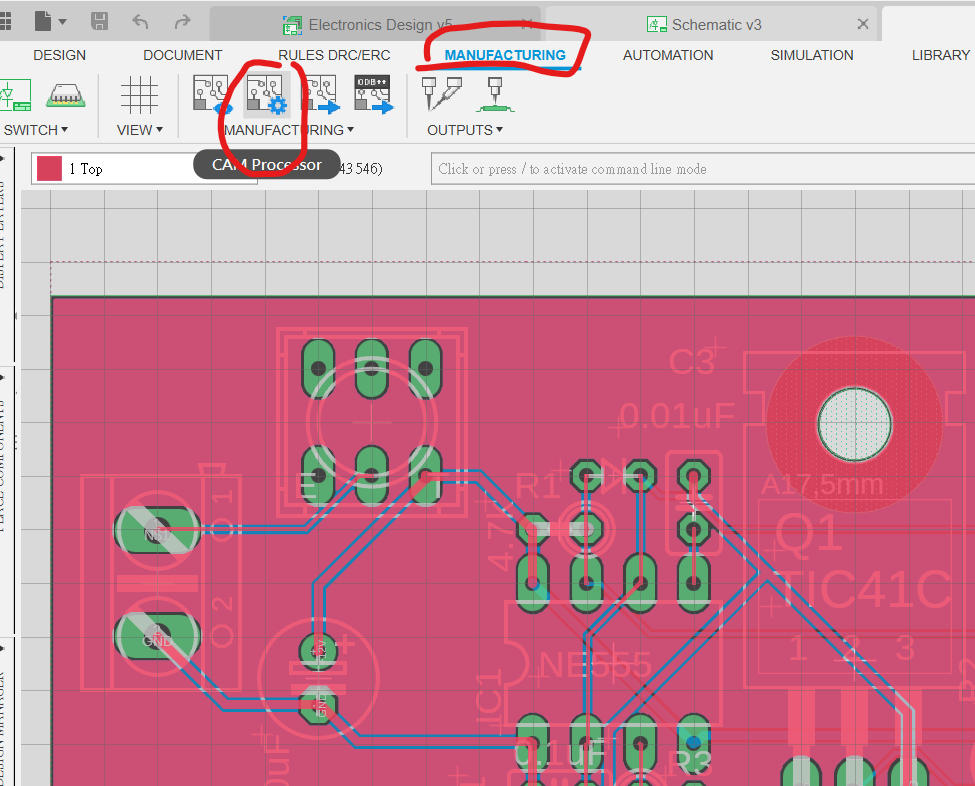Viewport: 975px width, 786px height.
Task: Switch to the RULES DRC/ERC tab
Action: pos(334,55)
